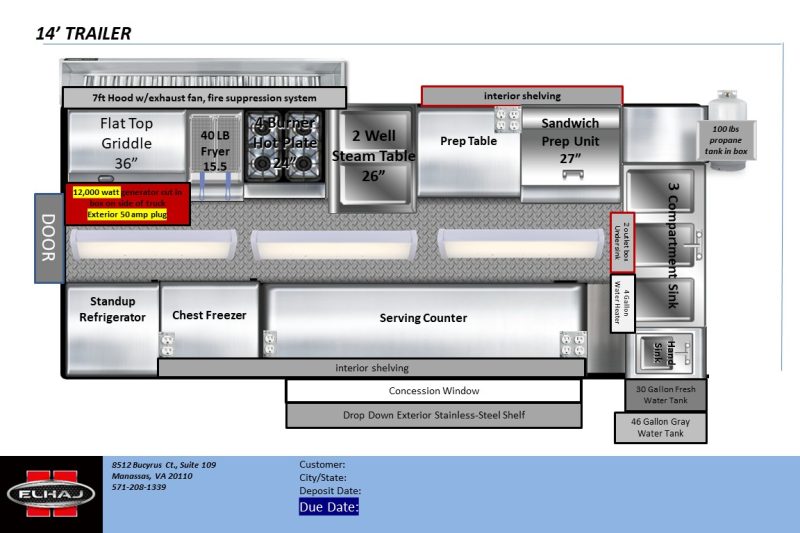The image size is (800, 533).
Task: Click the Hand Sink
Action: pos(665,352)
